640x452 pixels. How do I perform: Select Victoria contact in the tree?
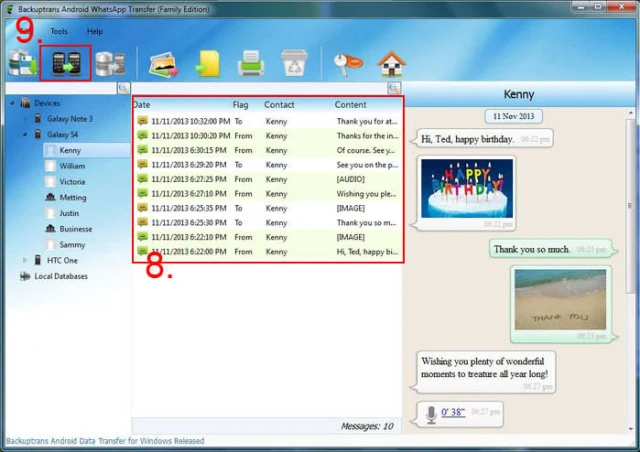[72, 182]
